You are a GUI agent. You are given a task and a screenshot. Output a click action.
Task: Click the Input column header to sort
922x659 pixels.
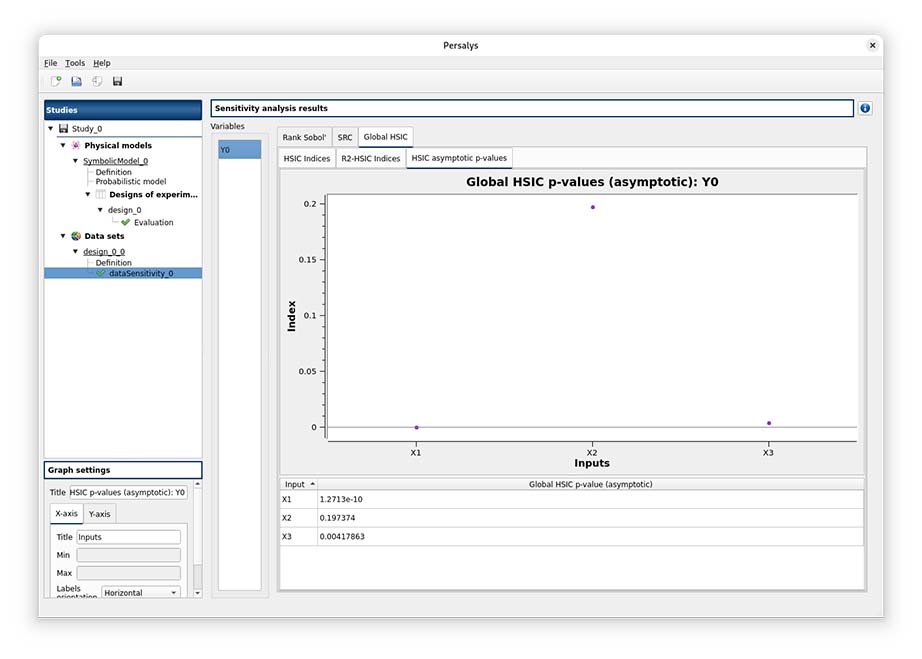298,484
